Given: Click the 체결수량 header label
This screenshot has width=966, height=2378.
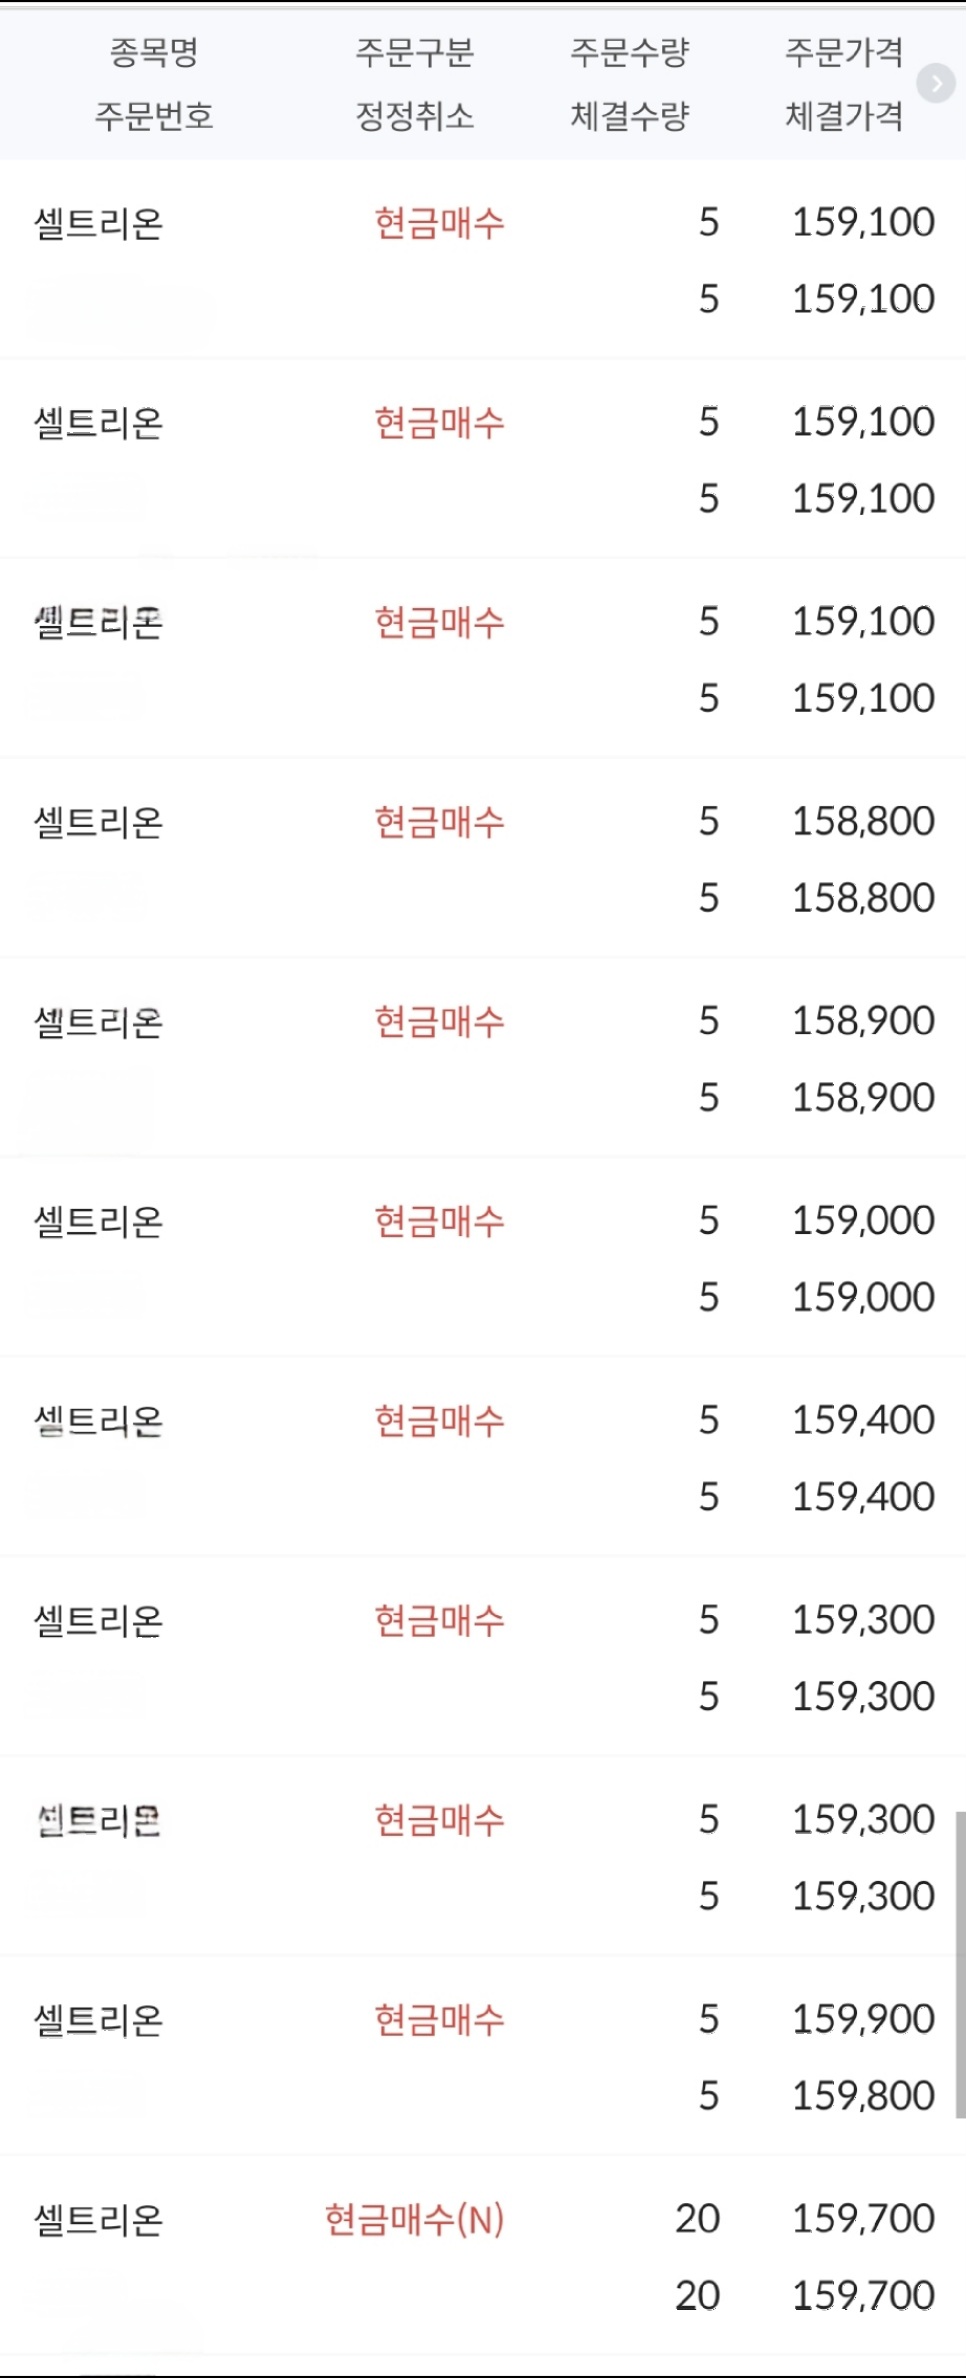Looking at the screenshot, I should point(629,116).
